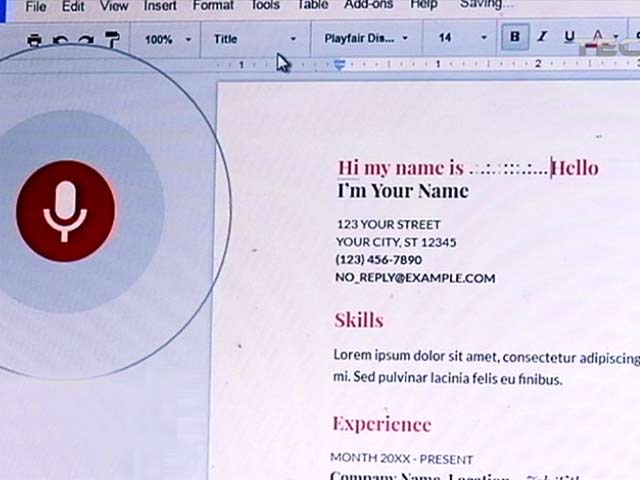Click the 'Saving...' status text
Viewport: 640px width, 480px height.
(x=487, y=4)
